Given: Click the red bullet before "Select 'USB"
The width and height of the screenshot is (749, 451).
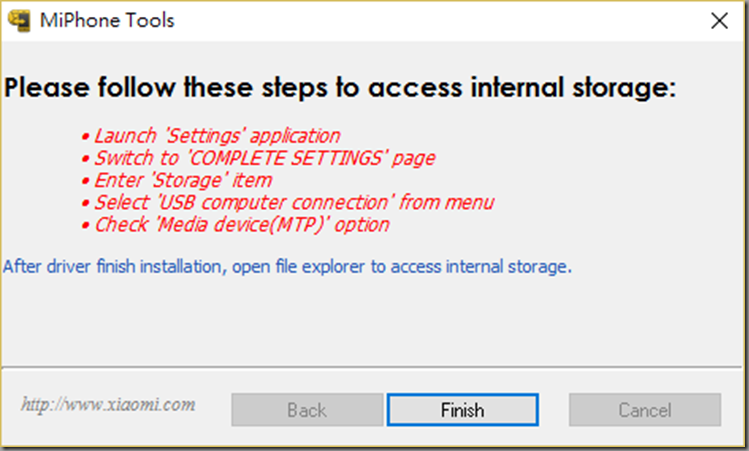Looking at the screenshot, I should 86,204.
